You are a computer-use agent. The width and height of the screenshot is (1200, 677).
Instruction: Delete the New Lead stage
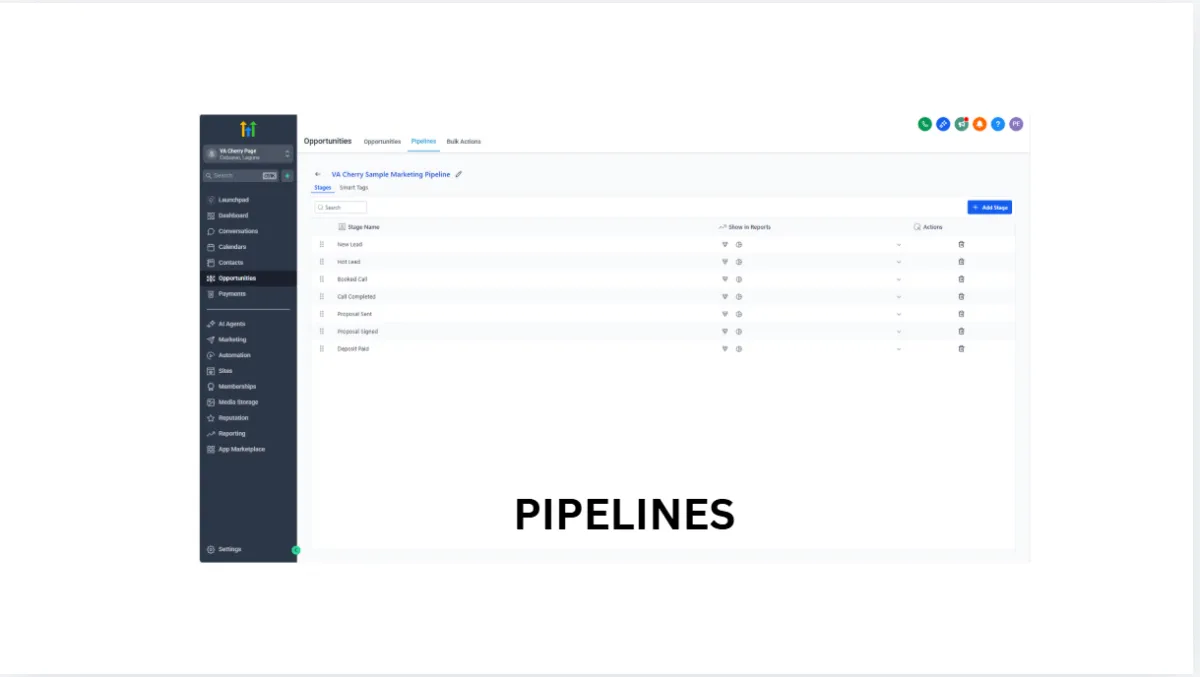click(x=961, y=244)
